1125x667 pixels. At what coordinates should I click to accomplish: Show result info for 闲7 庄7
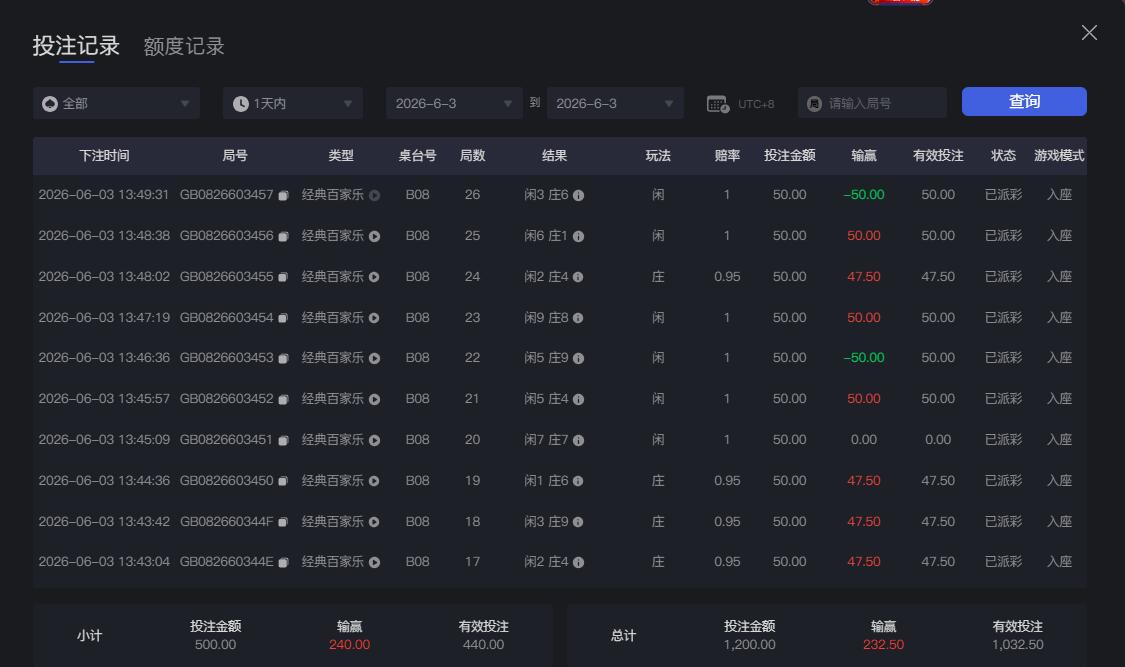pyautogui.click(x=578, y=440)
